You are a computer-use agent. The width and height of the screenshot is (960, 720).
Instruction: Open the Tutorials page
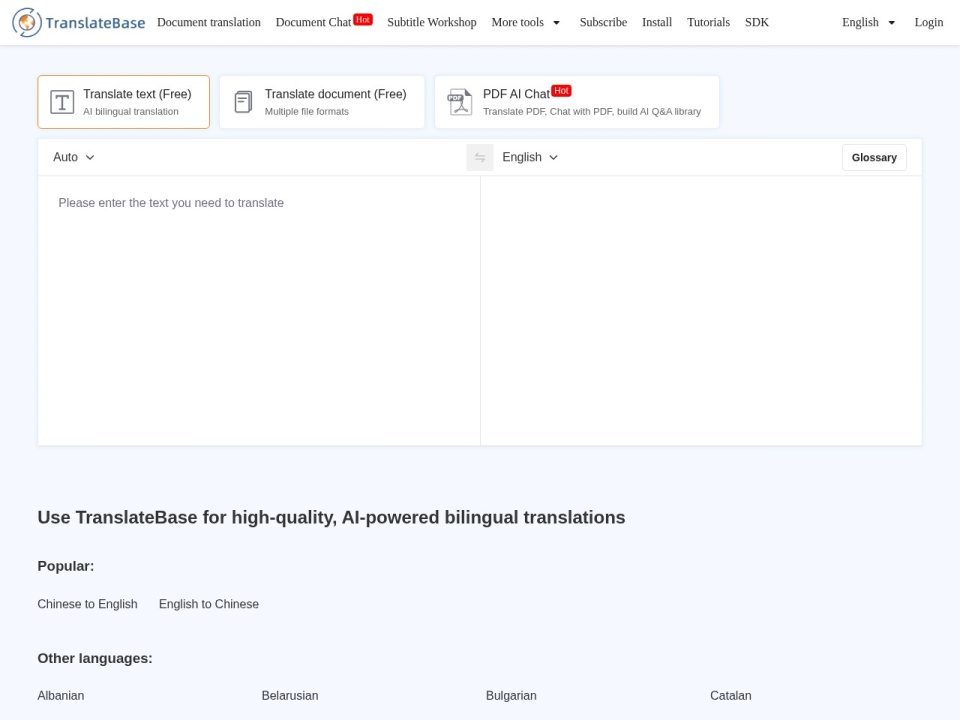pos(708,23)
